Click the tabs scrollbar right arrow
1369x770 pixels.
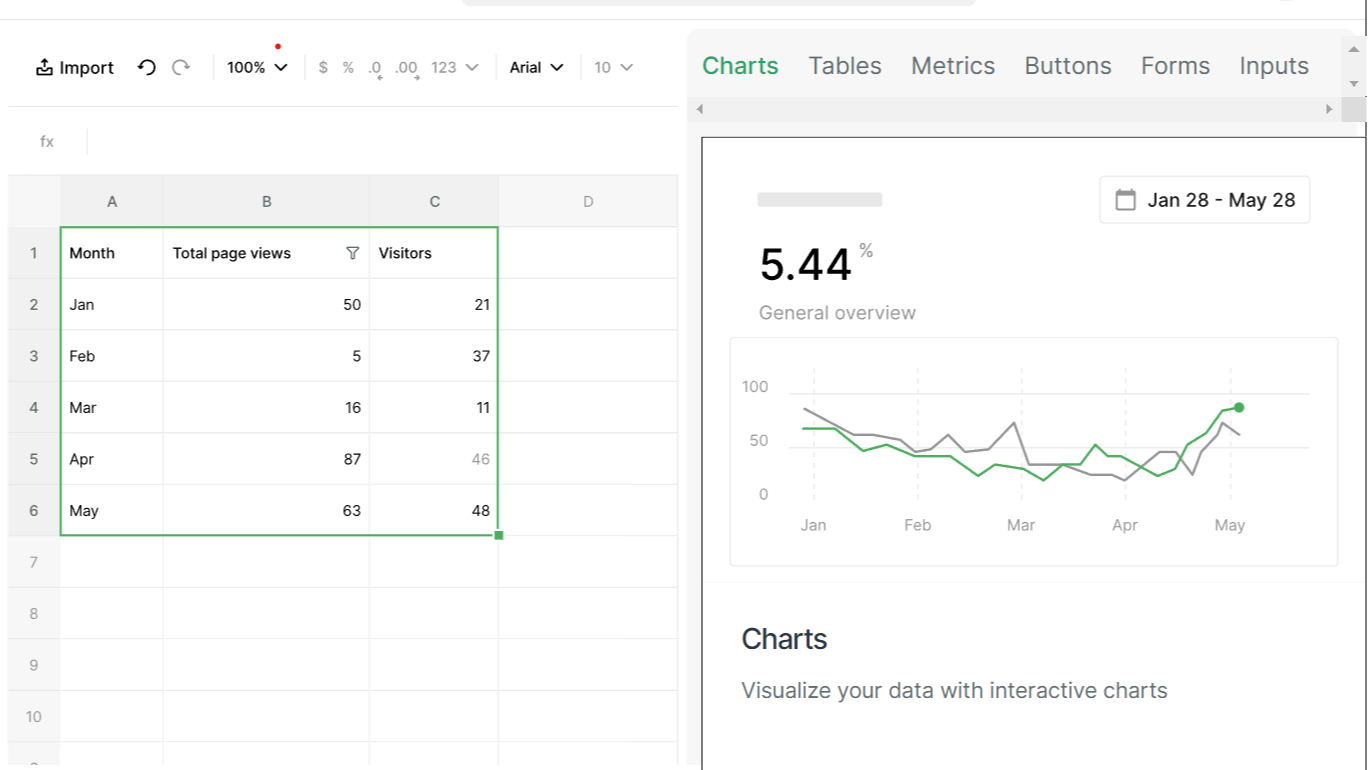1329,109
